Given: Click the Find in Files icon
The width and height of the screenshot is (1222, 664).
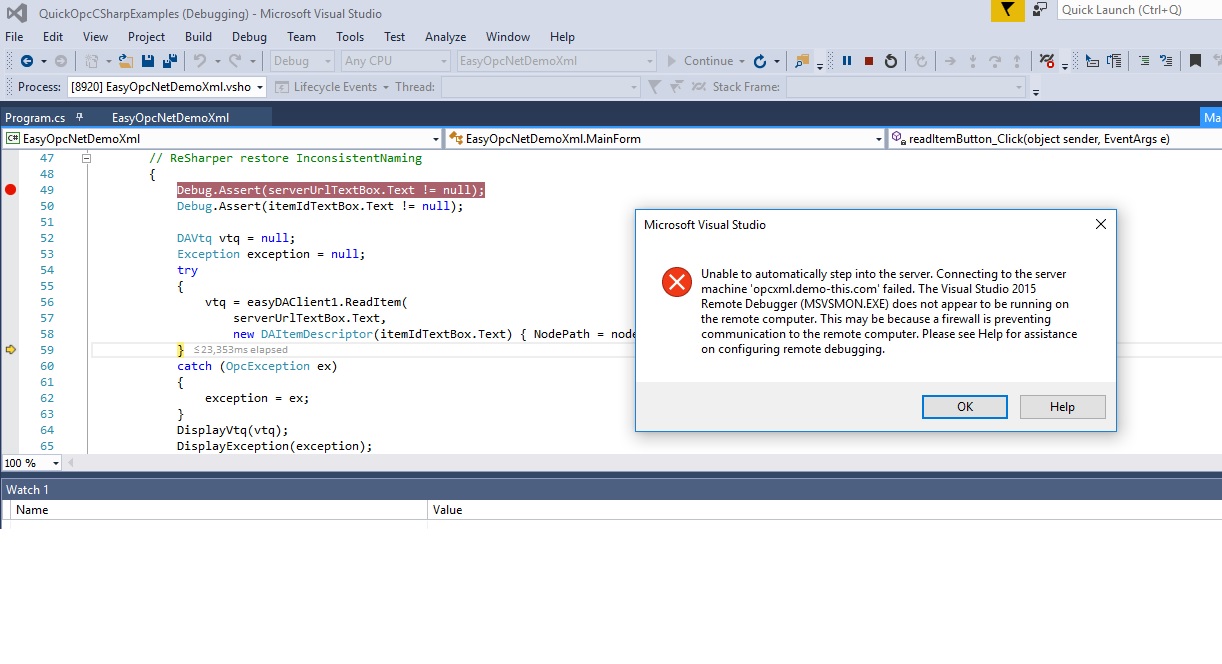Looking at the screenshot, I should [x=802, y=61].
